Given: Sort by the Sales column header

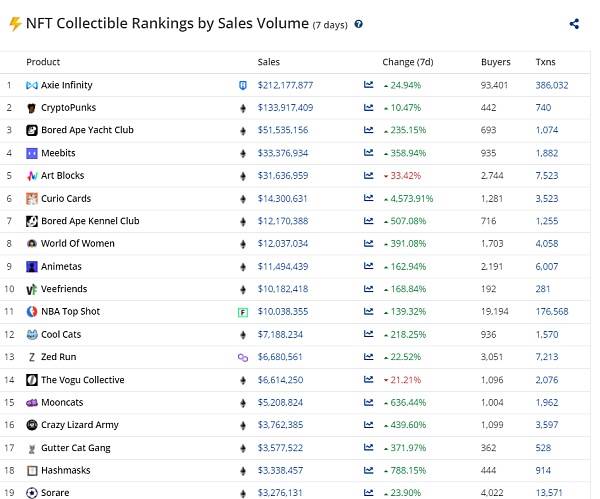Looking at the screenshot, I should (x=269, y=62).
